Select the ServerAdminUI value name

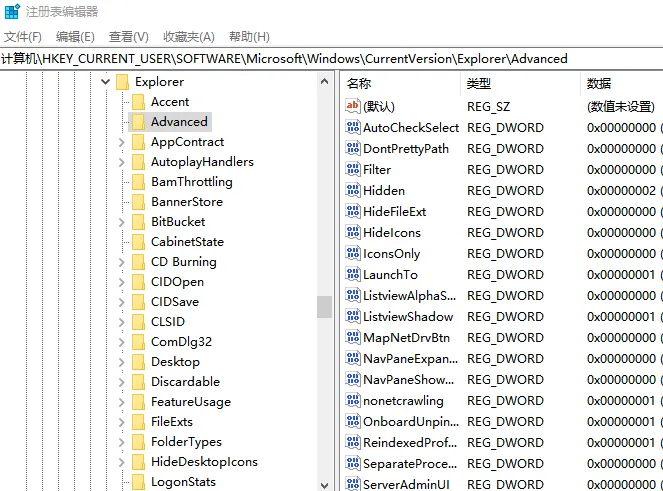[406, 484]
